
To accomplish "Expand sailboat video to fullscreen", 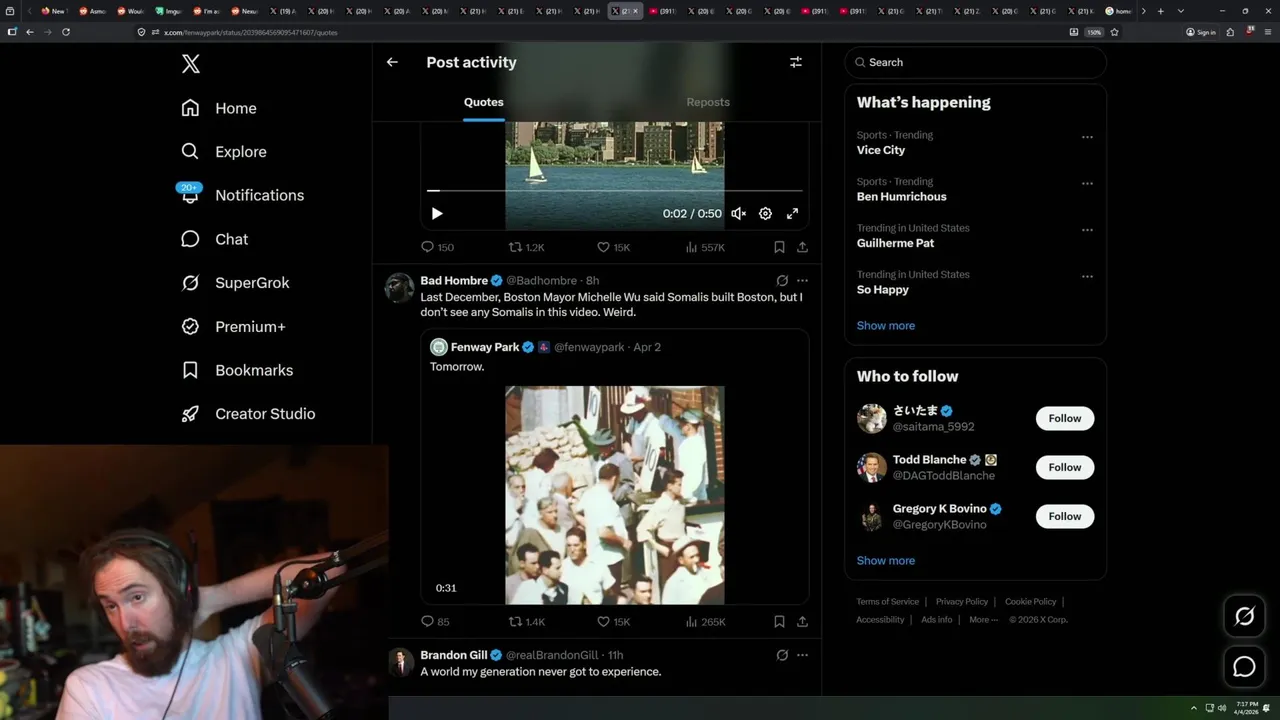I will [x=792, y=213].
